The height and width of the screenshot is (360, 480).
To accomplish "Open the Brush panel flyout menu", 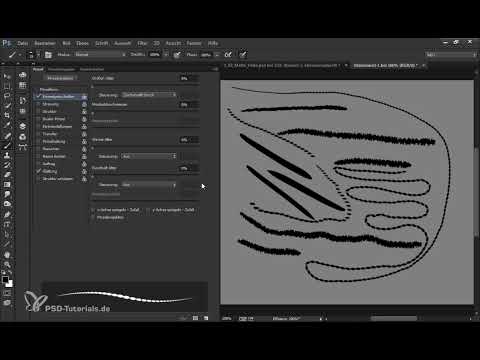I will point(215,69).
